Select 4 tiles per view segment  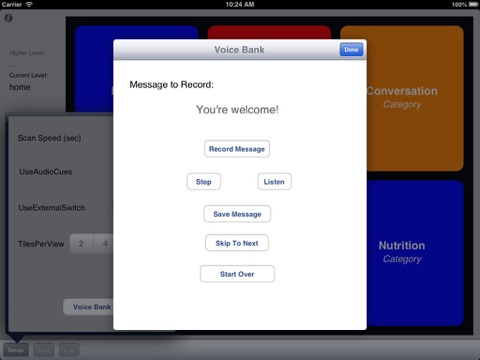(104, 244)
